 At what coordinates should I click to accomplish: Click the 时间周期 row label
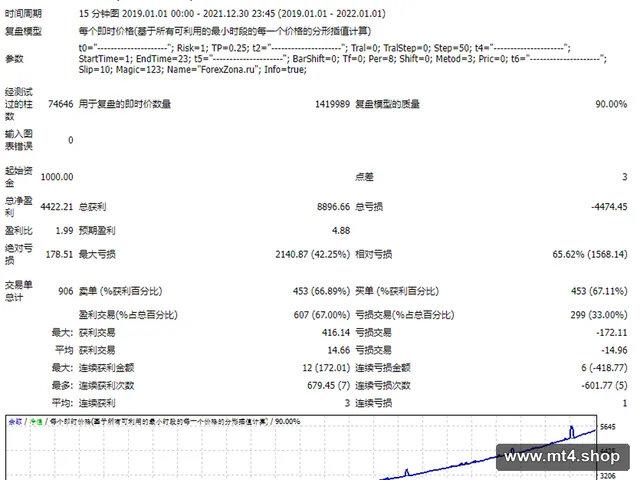(23, 13)
